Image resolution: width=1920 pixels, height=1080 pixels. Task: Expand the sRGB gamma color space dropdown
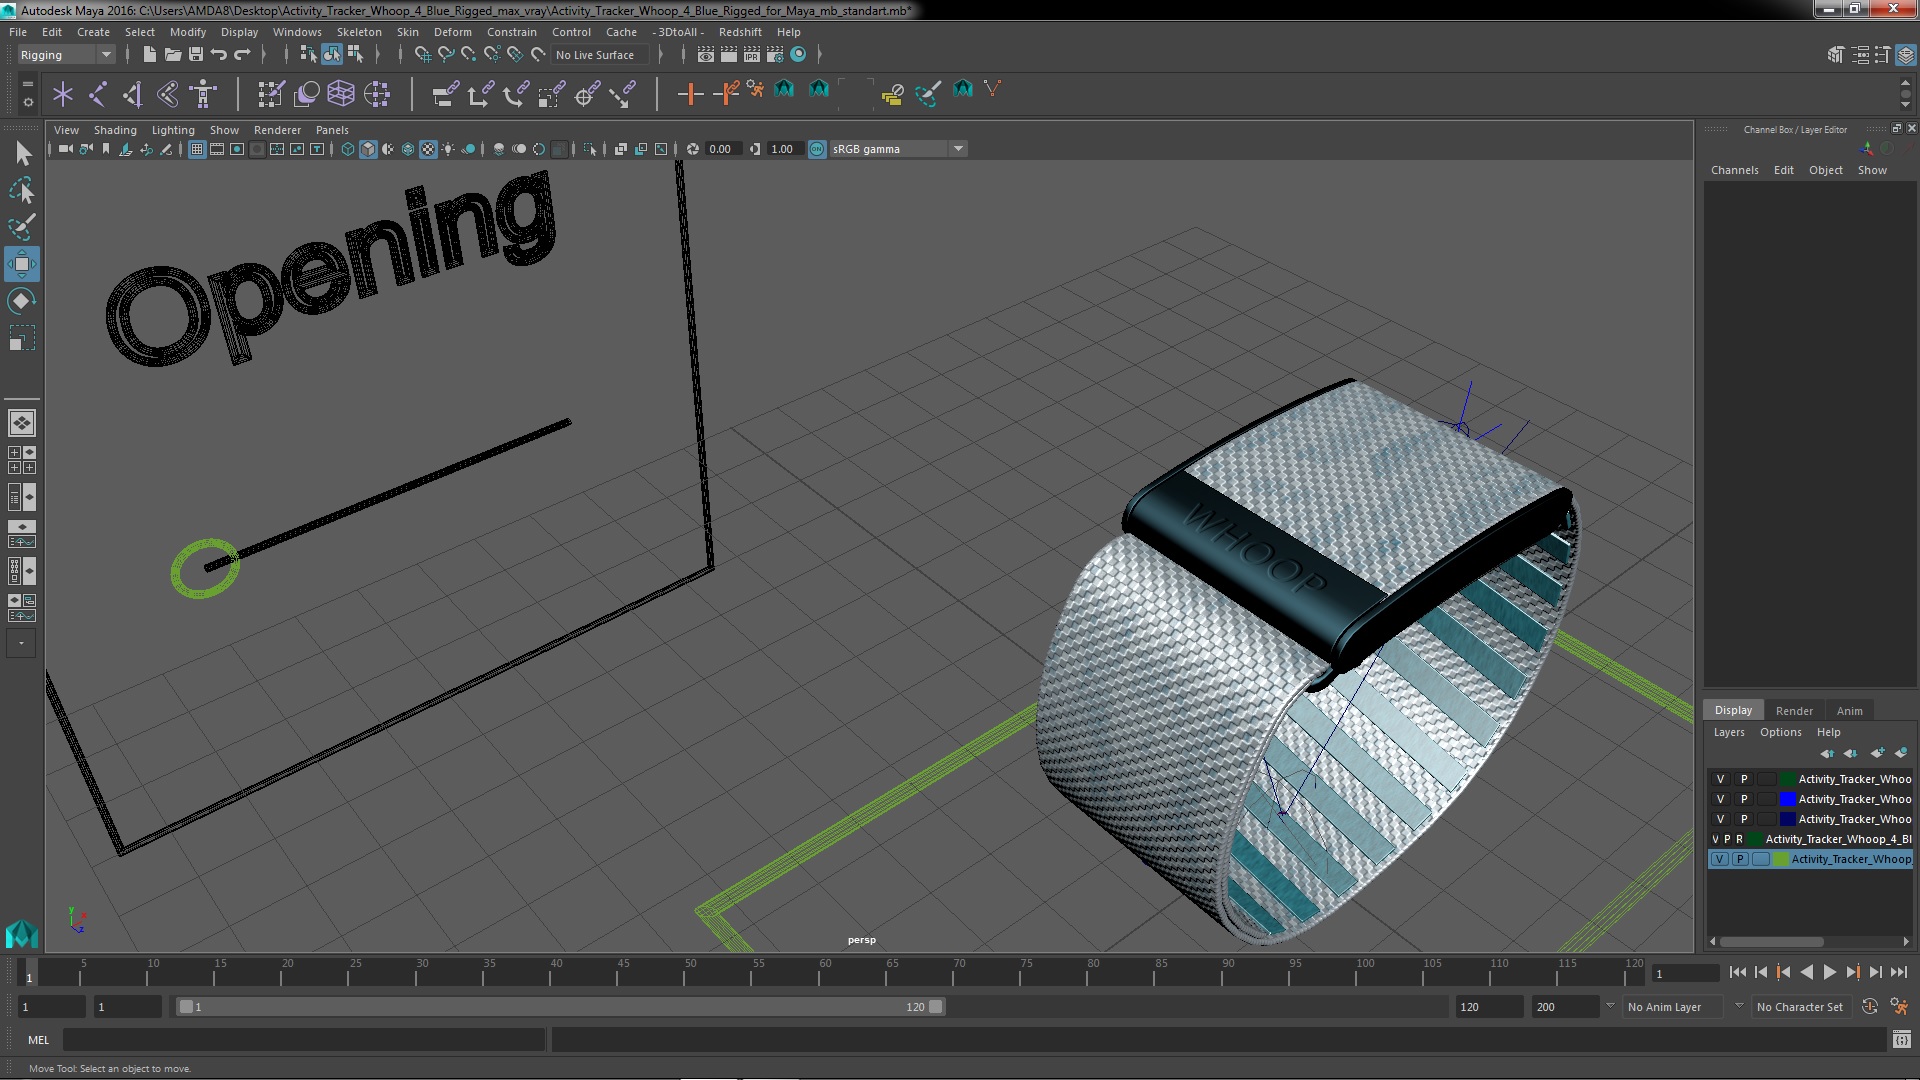(957, 149)
